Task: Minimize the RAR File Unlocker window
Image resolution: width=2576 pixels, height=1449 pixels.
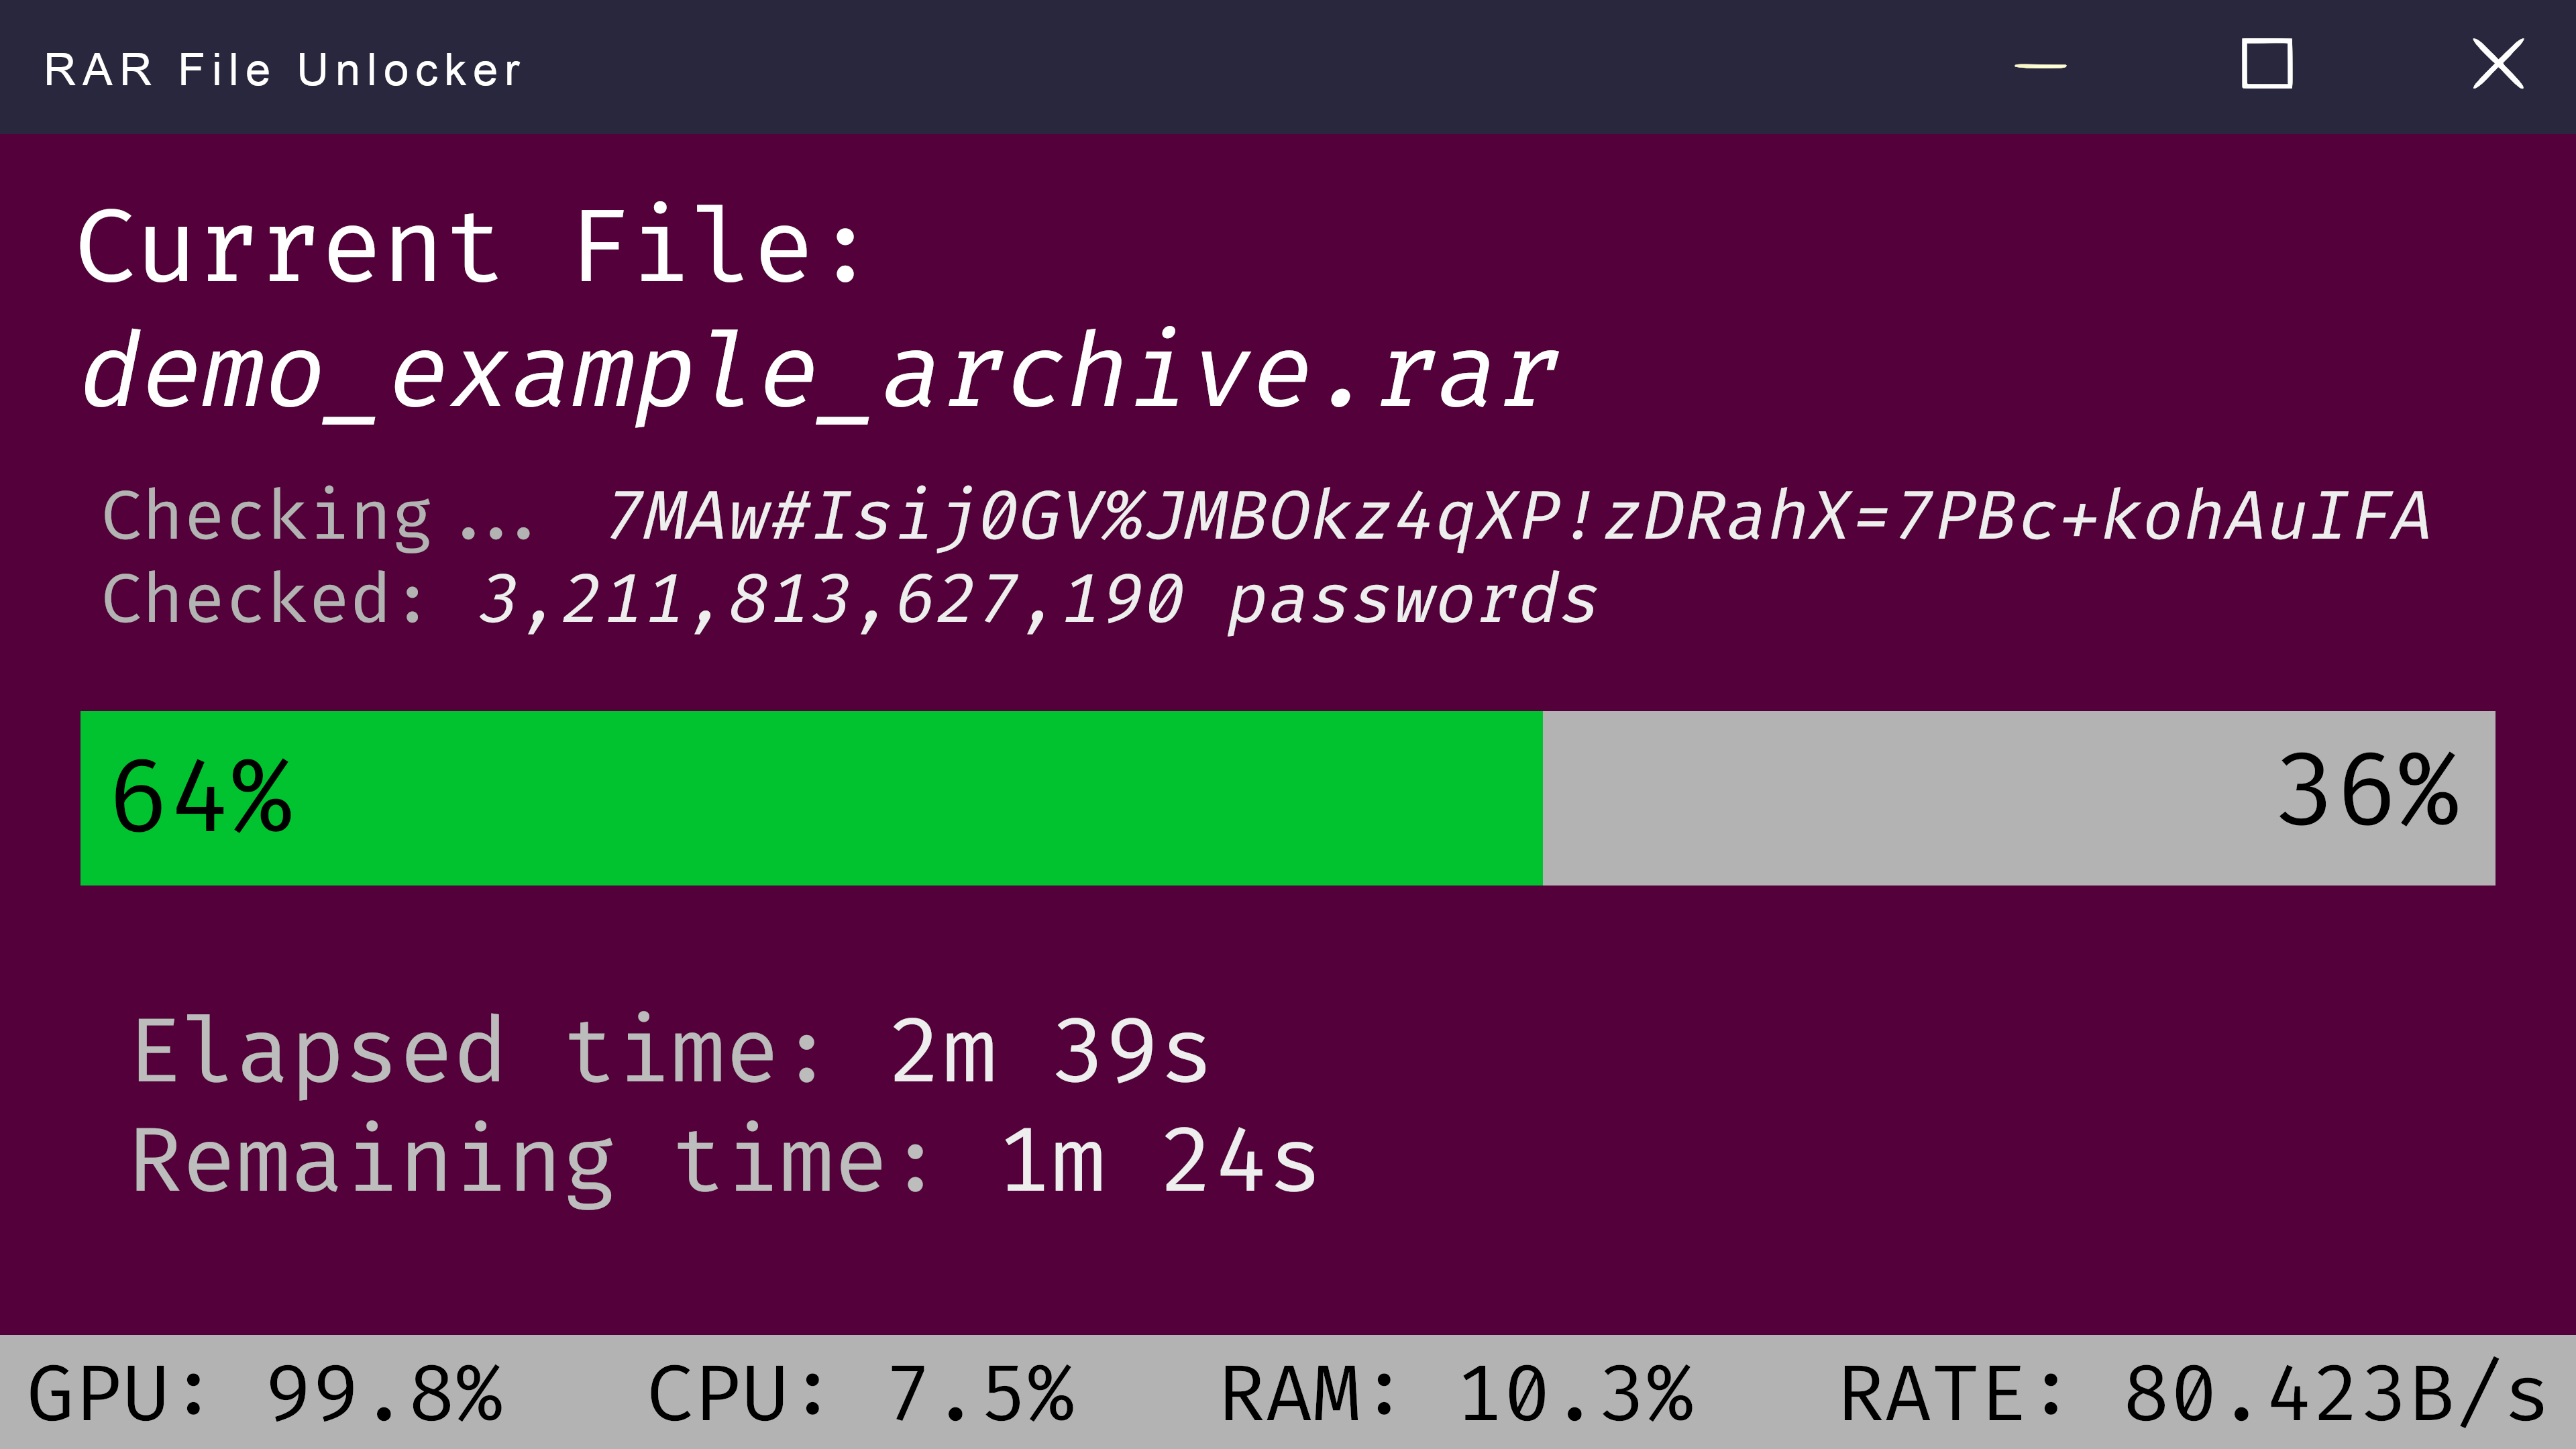Action: click(x=2040, y=66)
